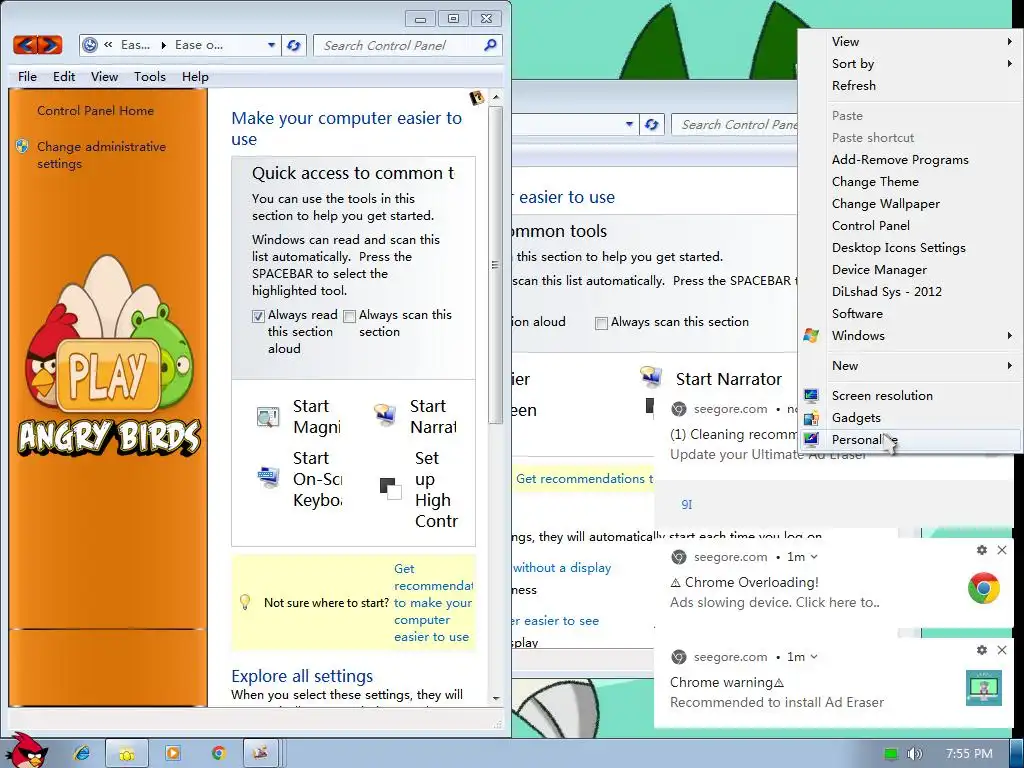The image size is (1024, 768).
Task: Expand the Chrome Overloading notification chevron
Action: pyautogui.click(x=814, y=557)
